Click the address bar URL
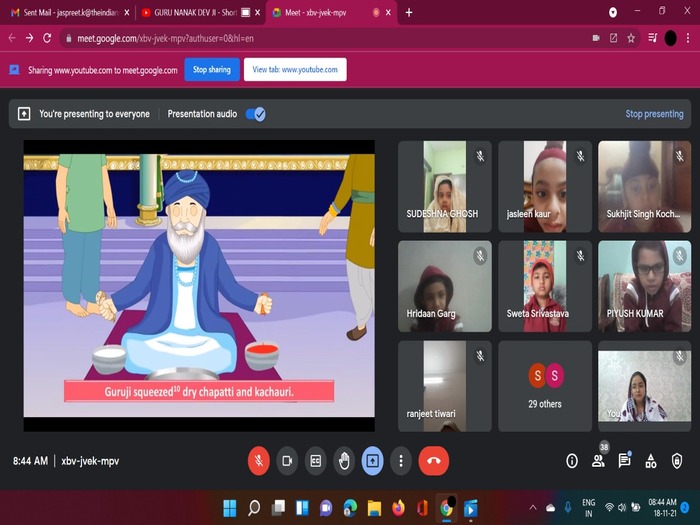Screen dimensions: 700x525 (x=165, y=39)
